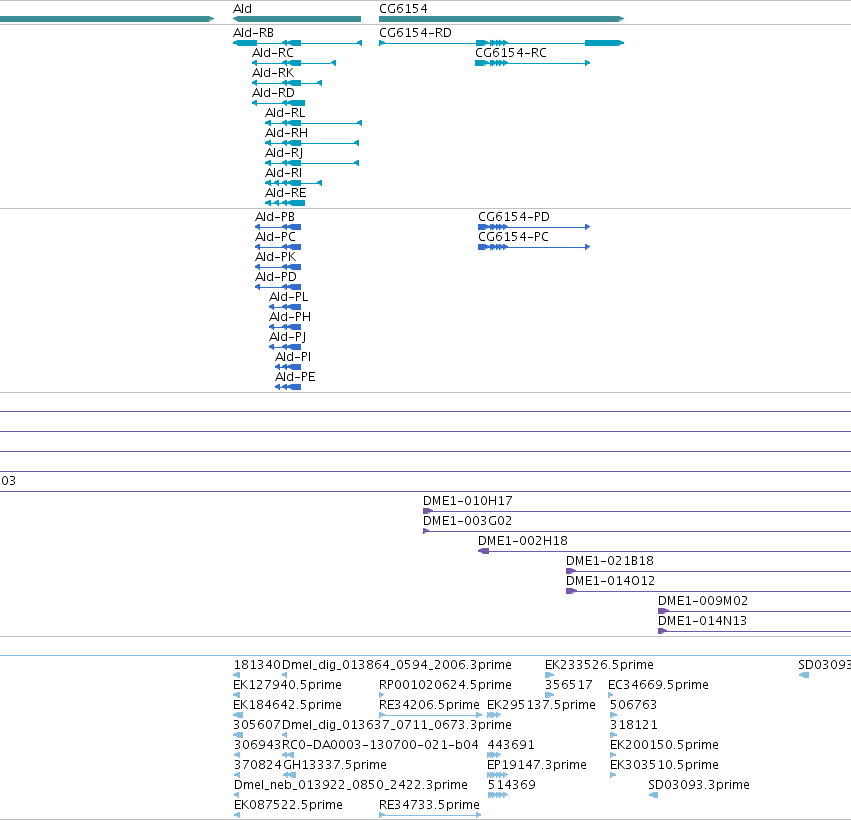Select the CG6154-PD protein label

click(x=513, y=217)
